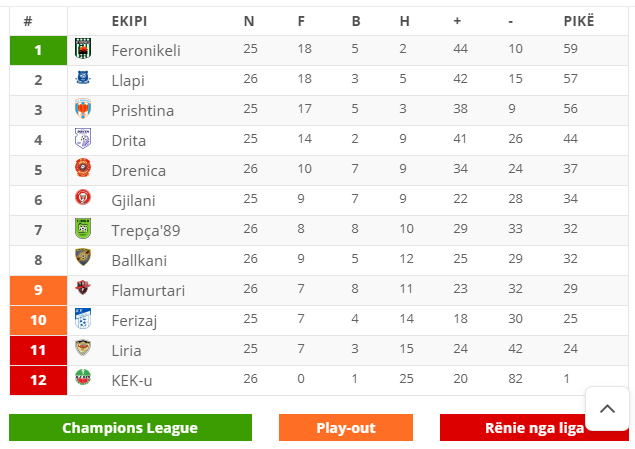Click the EKIPI column header
This screenshot has width=635, height=449.
(x=129, y=21)
